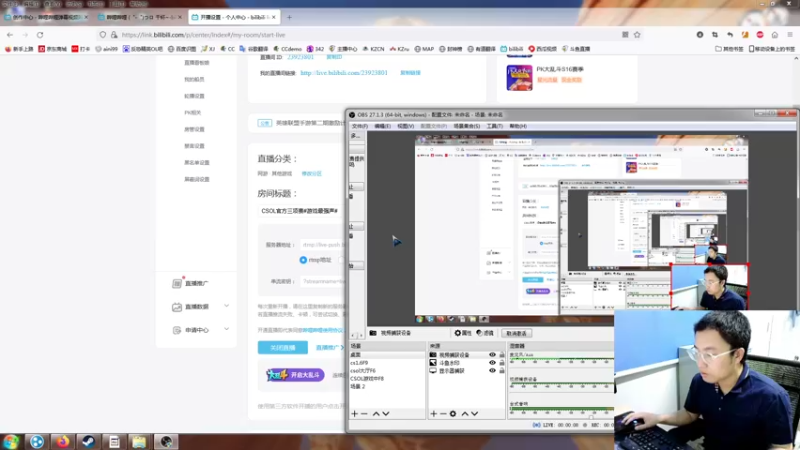
Task: Lock the 视频捕获设备 source
Action: pyautogui.click(x=502, y=355)
